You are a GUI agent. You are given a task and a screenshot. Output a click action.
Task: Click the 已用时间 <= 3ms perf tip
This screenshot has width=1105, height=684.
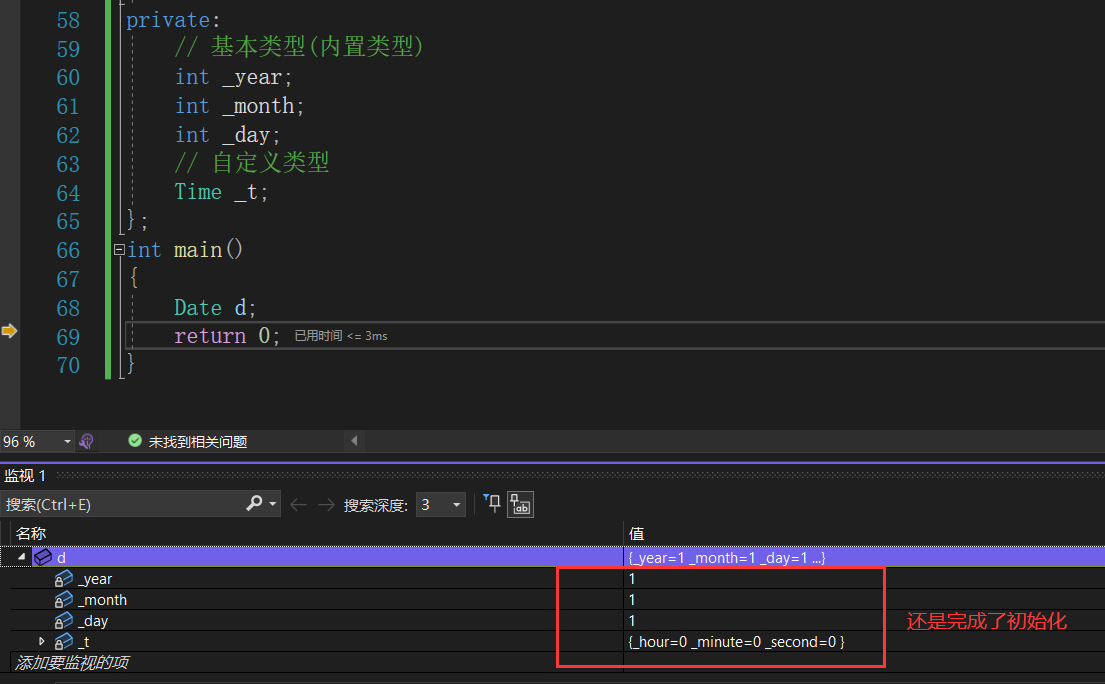(x=340, y=336)
